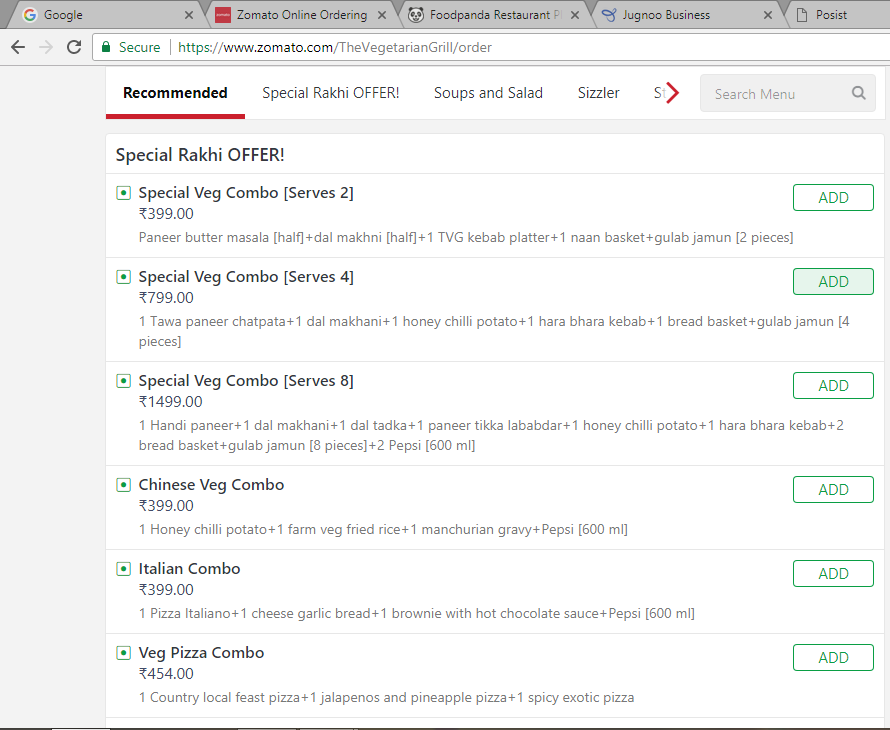Click veg symbol beside Special Veg Combo Serves 8

123,381
